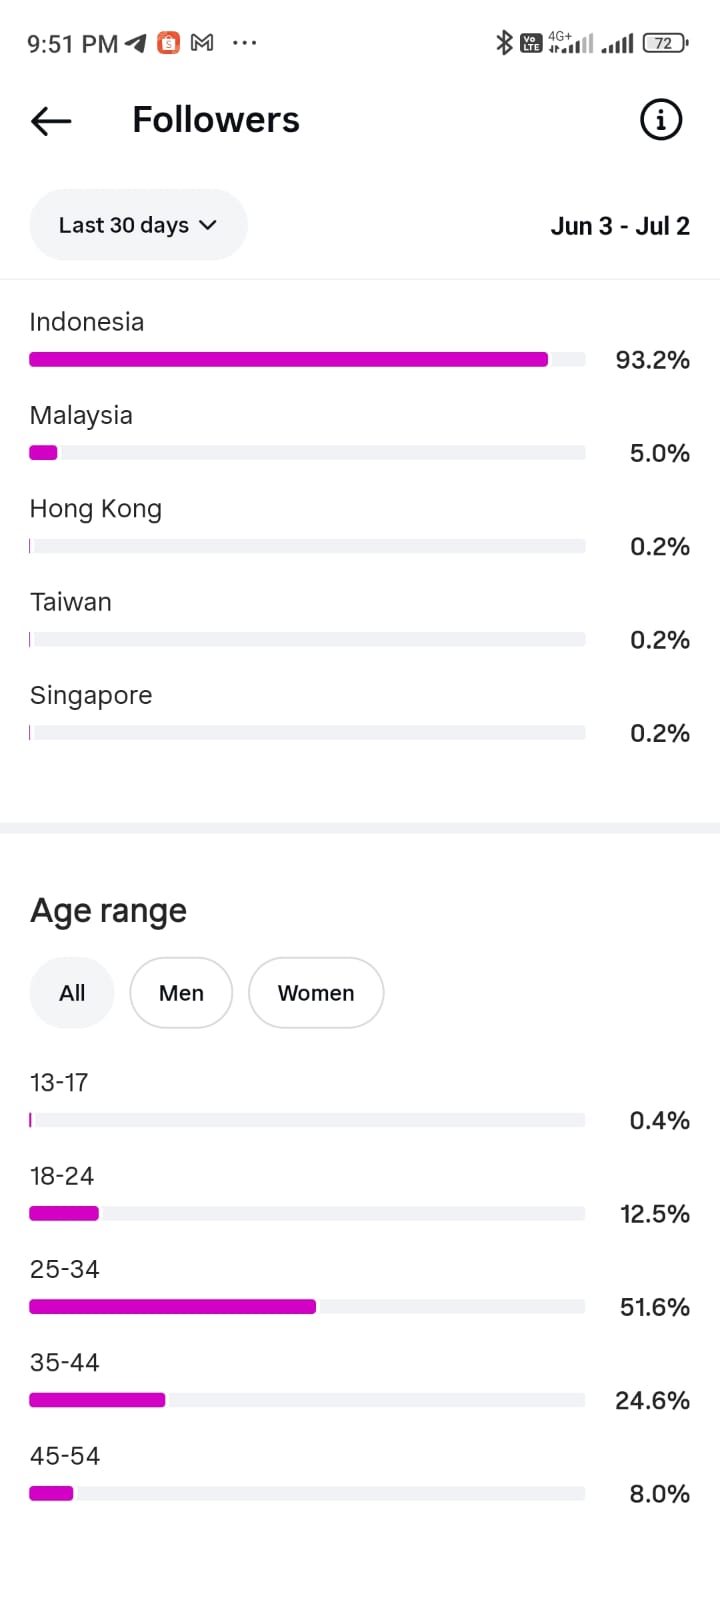Open the info circle icon

point(660,120)
